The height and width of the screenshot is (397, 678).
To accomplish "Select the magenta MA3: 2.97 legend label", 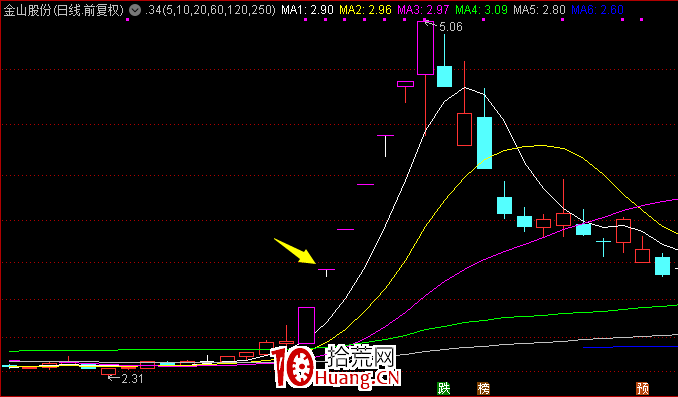I will 423,10.
